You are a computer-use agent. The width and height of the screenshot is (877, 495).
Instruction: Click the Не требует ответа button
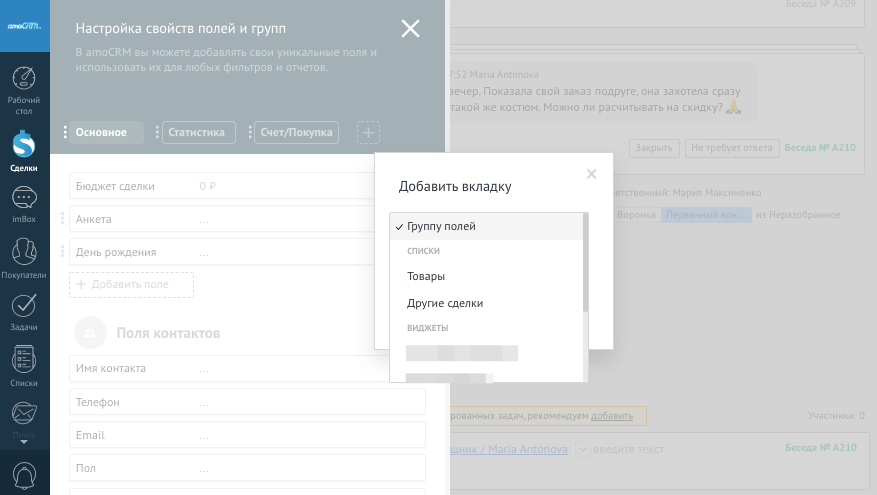732,148
